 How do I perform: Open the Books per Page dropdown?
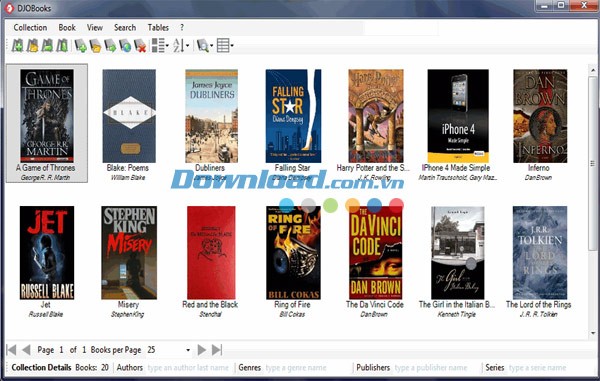[188, 350]
